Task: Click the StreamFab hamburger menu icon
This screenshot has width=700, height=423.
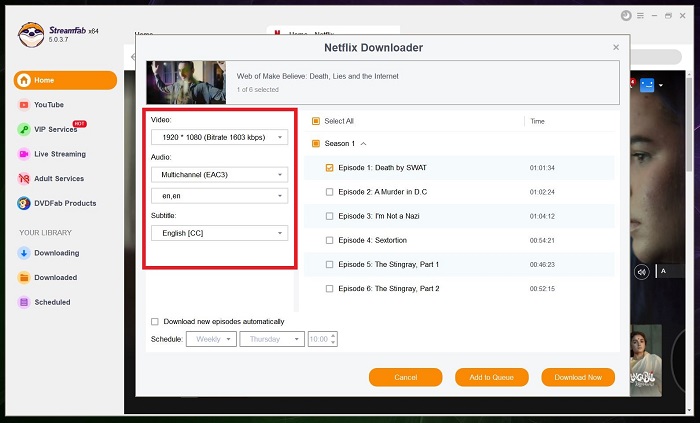Action: (x=640, y=16)
